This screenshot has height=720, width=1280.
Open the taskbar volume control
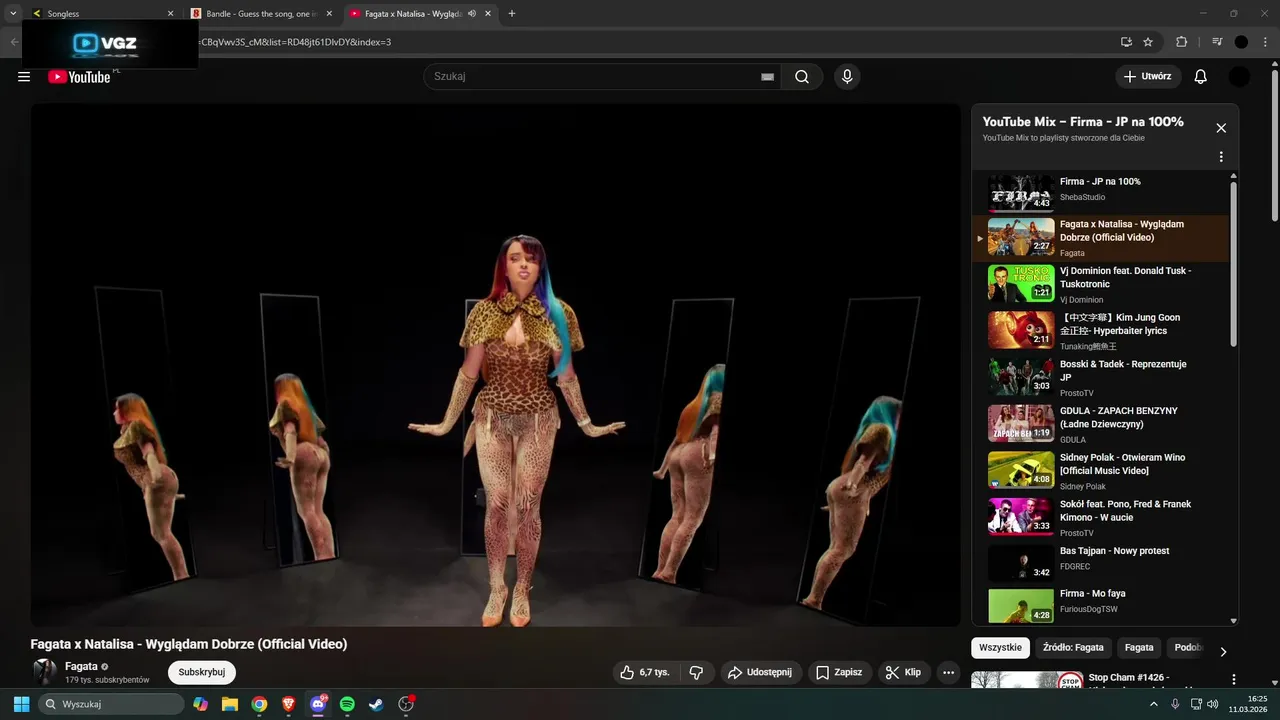pyautogui.click(x=1213, y=704)
